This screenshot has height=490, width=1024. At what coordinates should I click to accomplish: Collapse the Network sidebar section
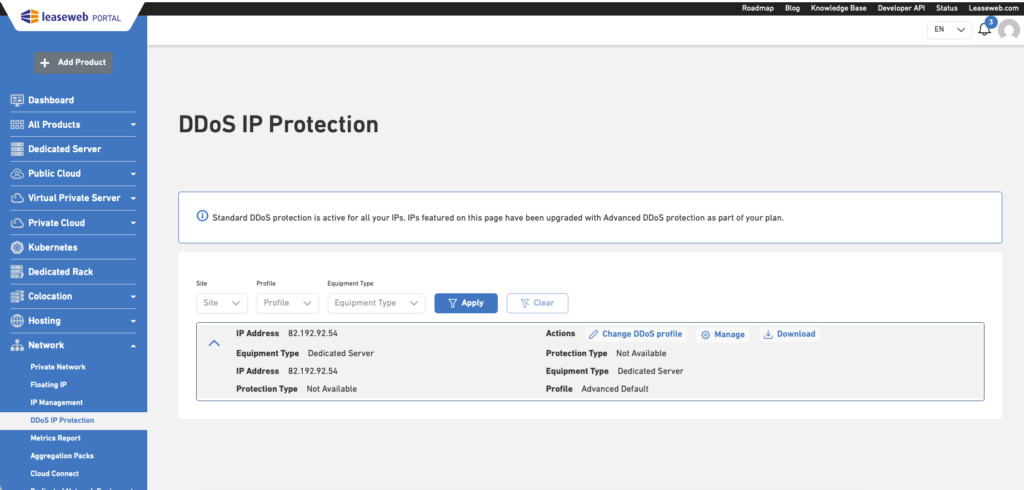pyautogui.click(x=133, y=345)
